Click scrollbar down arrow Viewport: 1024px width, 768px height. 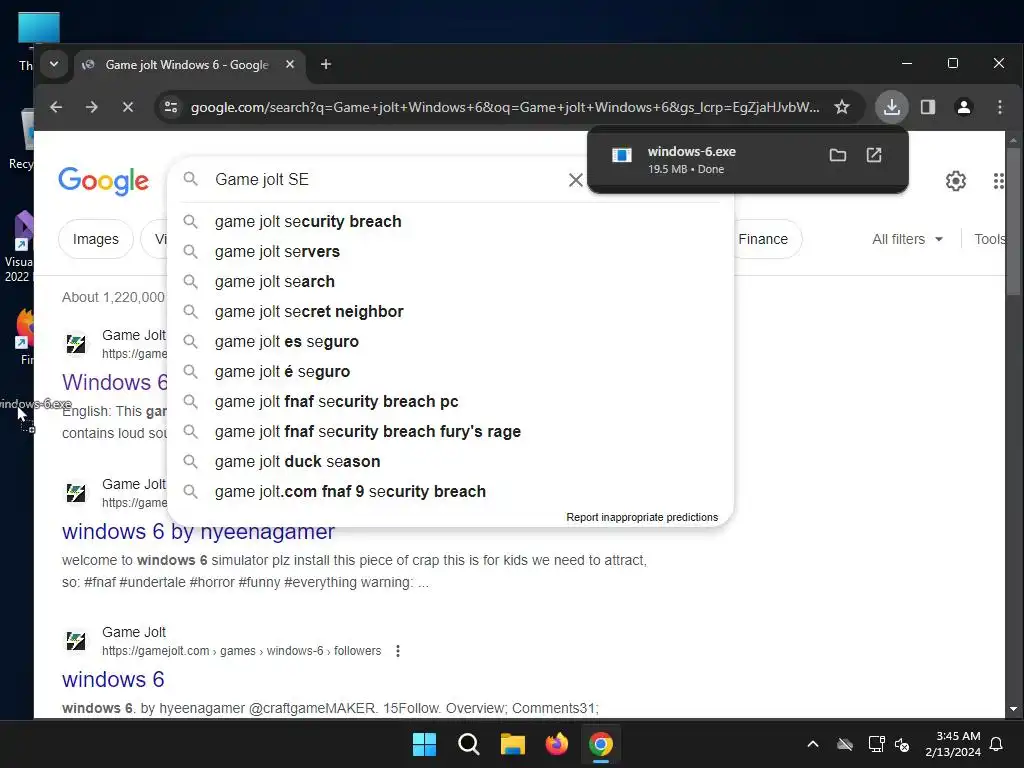pyautogui.click(x=1013, y=709)
